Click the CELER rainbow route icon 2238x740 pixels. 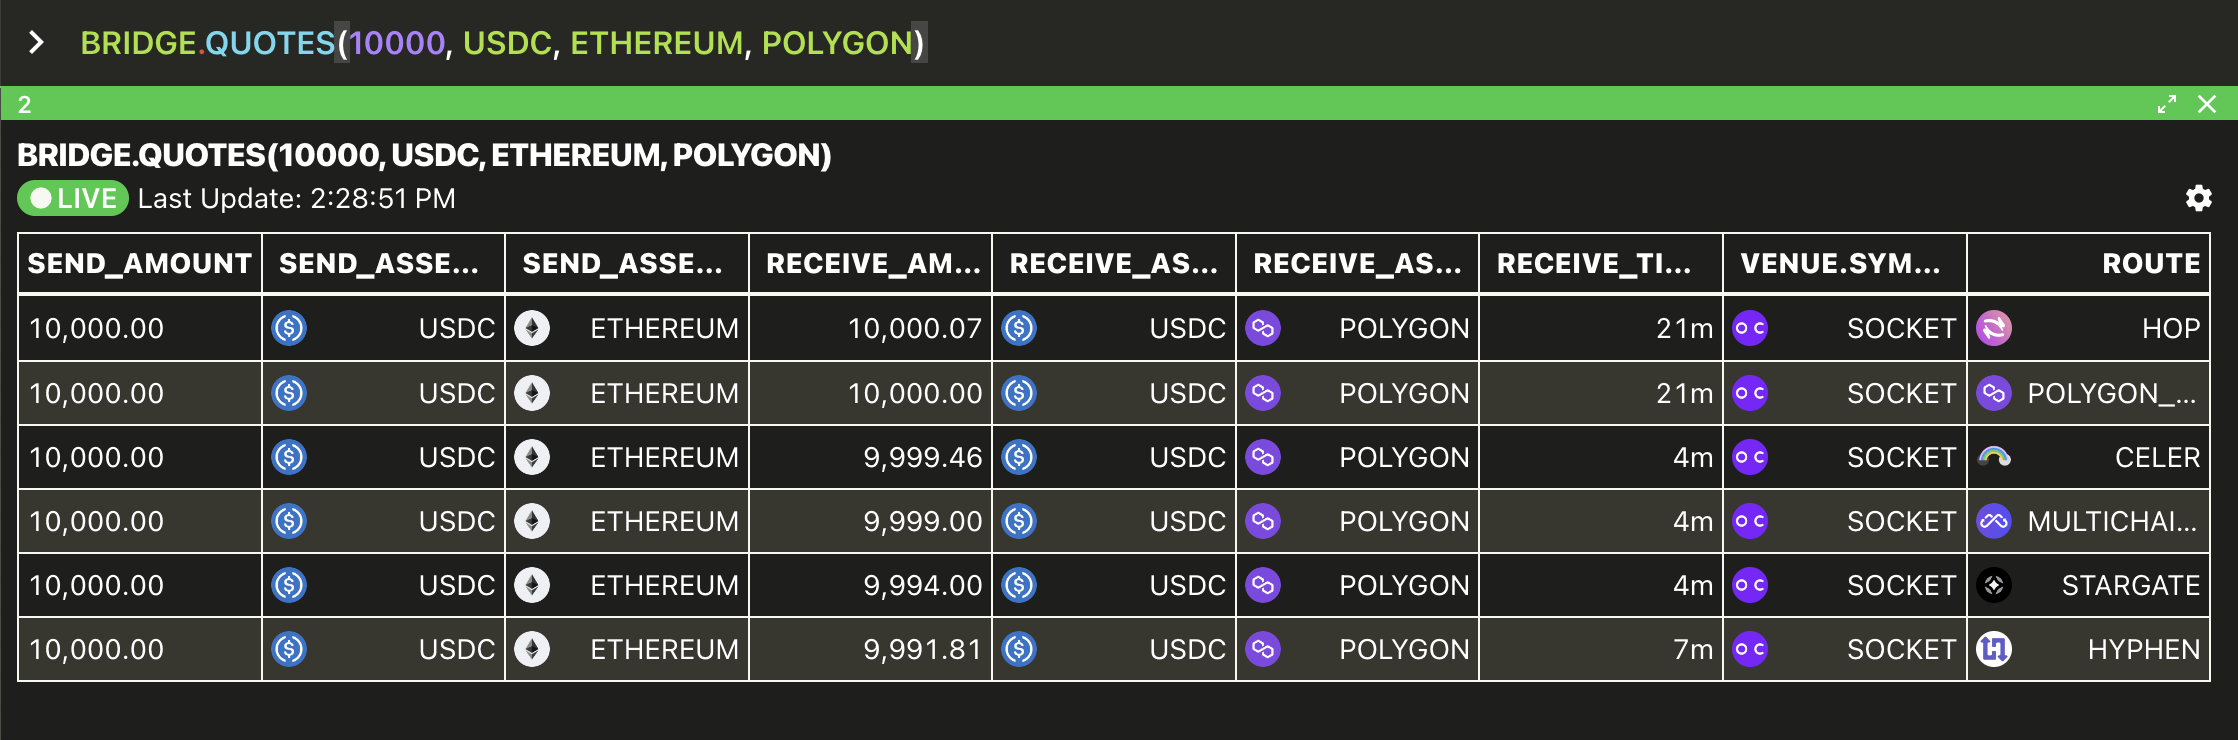[x=1994, y=457]
